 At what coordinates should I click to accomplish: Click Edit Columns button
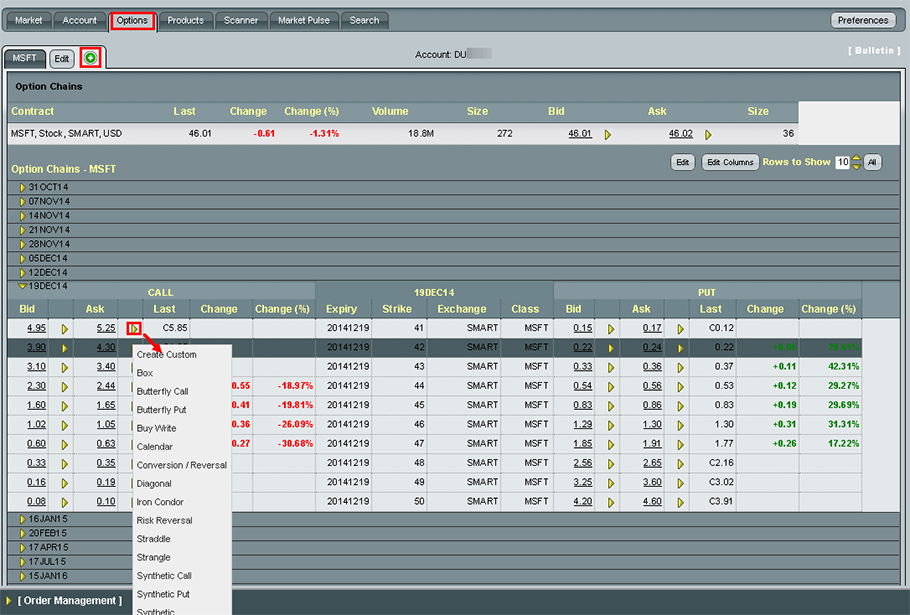coord(730,162)
